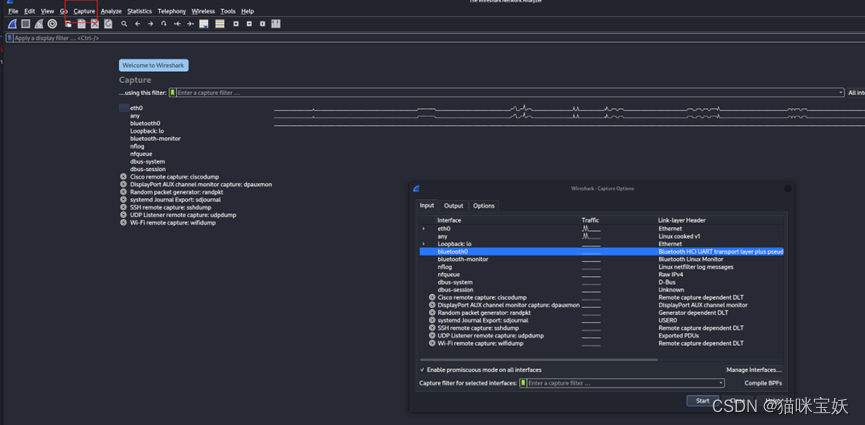
Task: Click the Resize columns toolbar icon
Action: (x=276, y=24)
